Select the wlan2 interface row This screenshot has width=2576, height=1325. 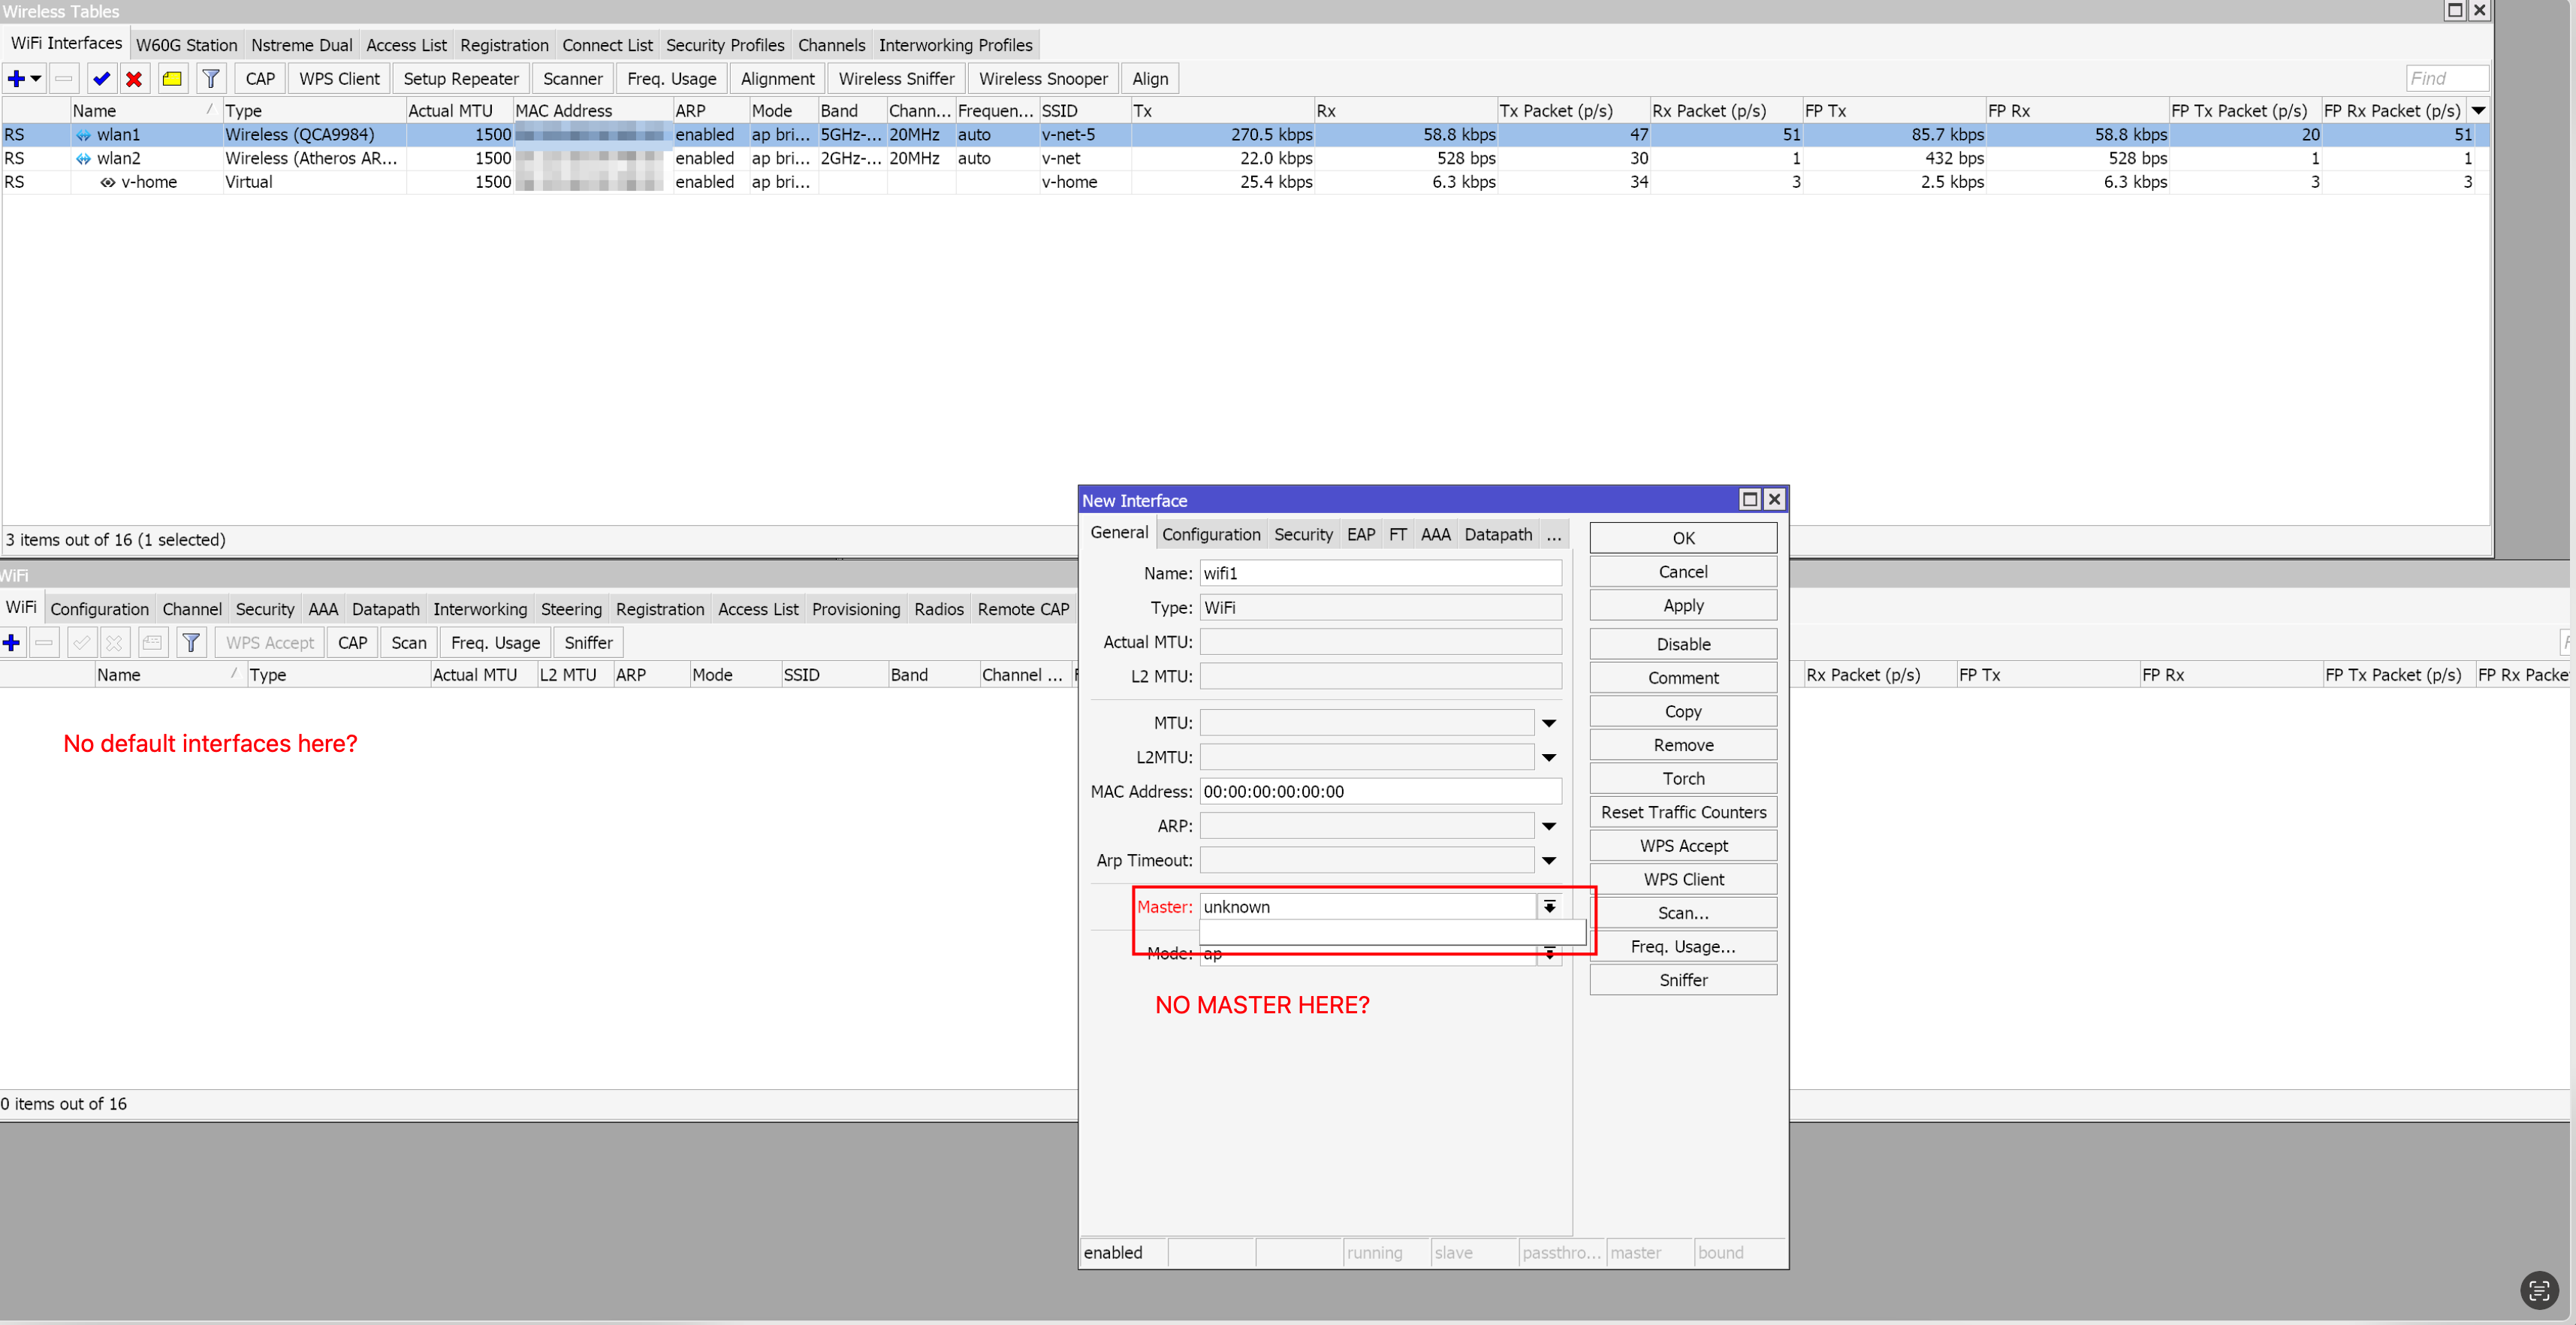point(119,158)
